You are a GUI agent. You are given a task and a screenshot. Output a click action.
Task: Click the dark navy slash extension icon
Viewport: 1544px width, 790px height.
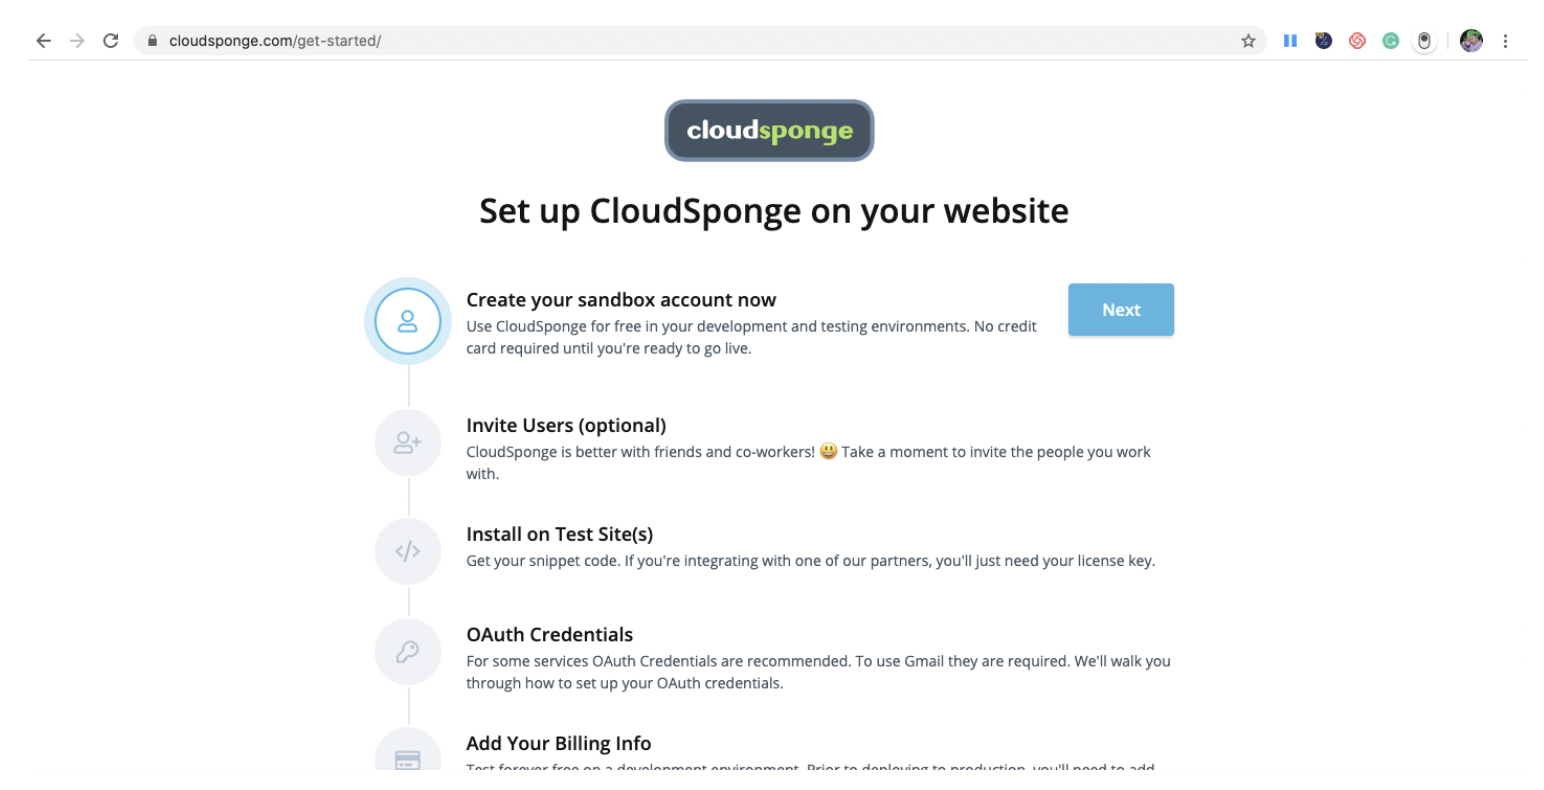pos(1323,41)
